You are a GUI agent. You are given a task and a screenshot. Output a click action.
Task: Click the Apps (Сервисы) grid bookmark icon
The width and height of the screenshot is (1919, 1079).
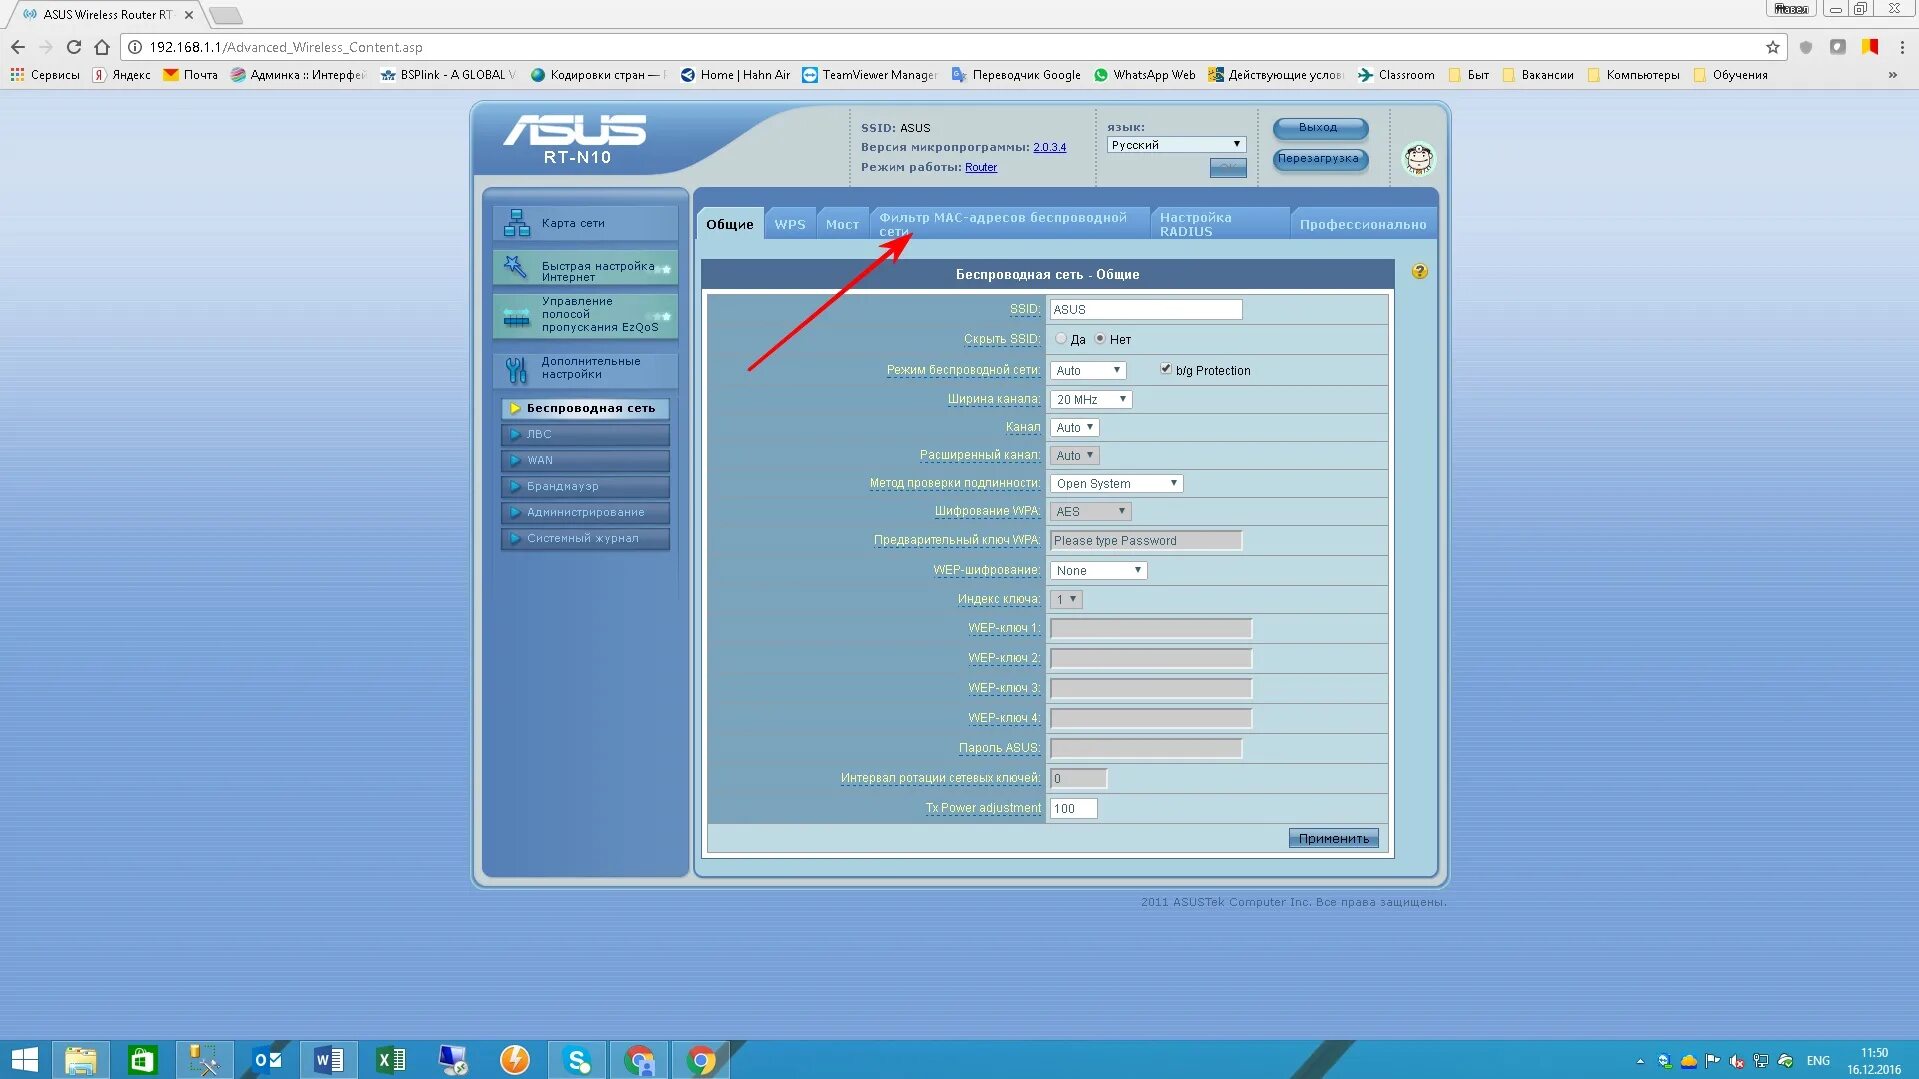click(17, 75)
